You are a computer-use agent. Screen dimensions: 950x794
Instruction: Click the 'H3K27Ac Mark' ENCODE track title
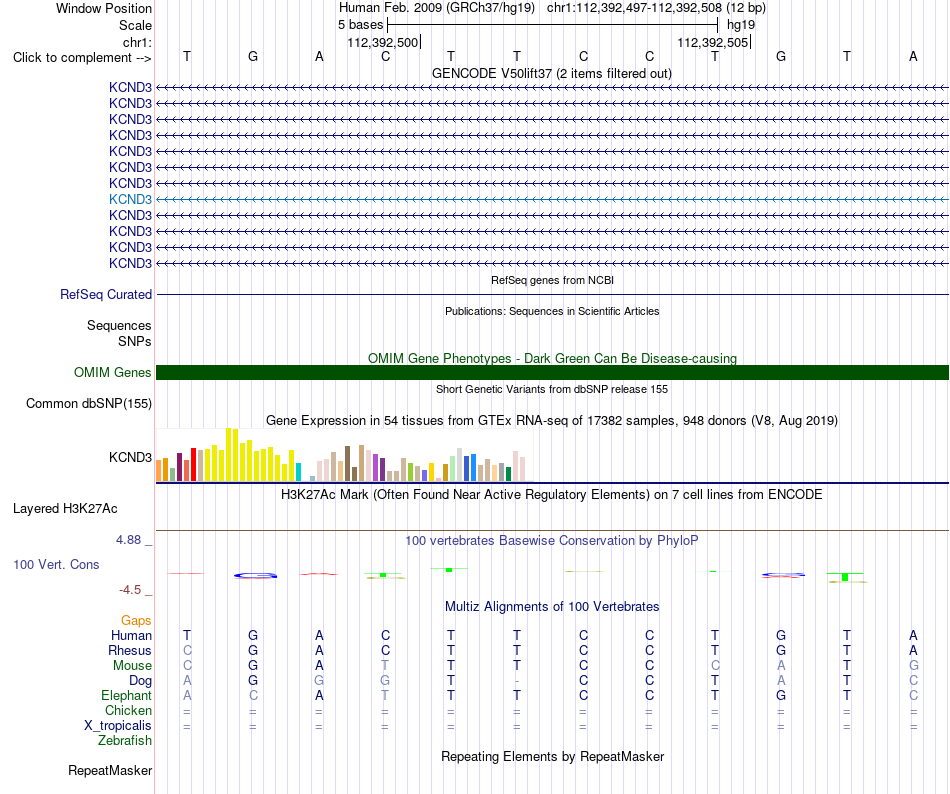click(x=552, y=494)
